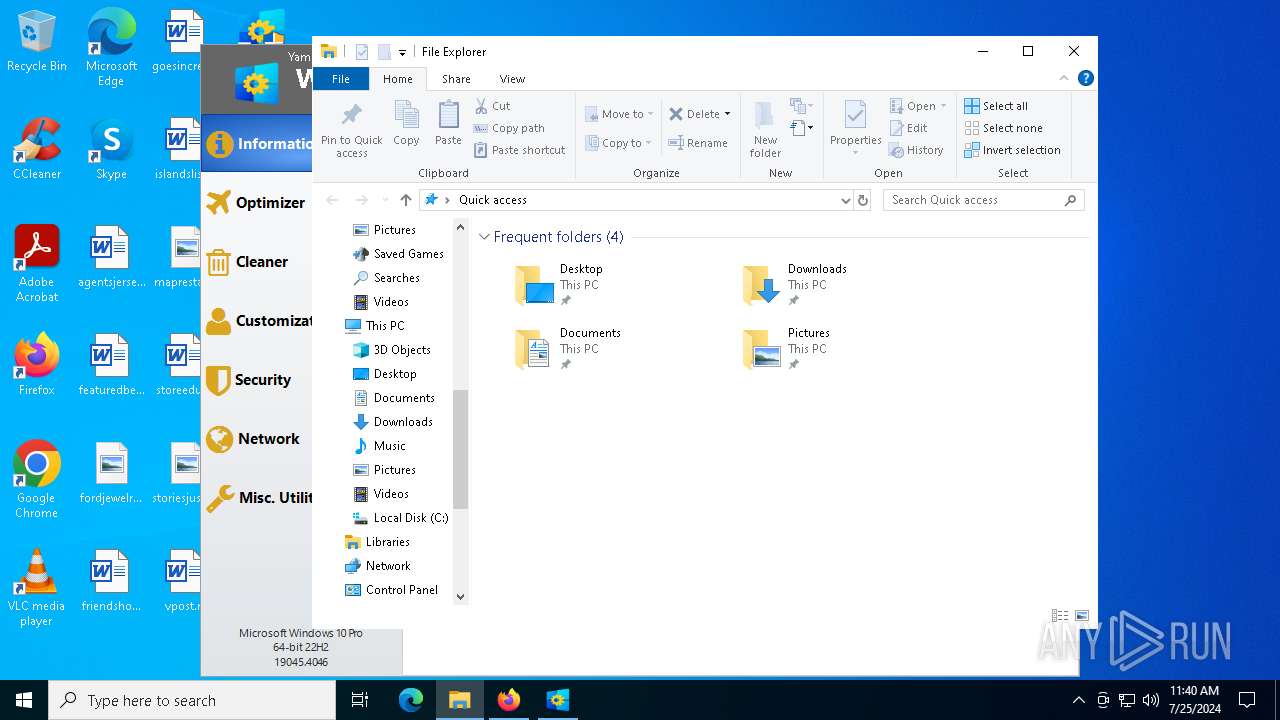Open the Recycle Bin desktop icon
This screenshot has width=1280, height=720.
(x=37, y=42)
